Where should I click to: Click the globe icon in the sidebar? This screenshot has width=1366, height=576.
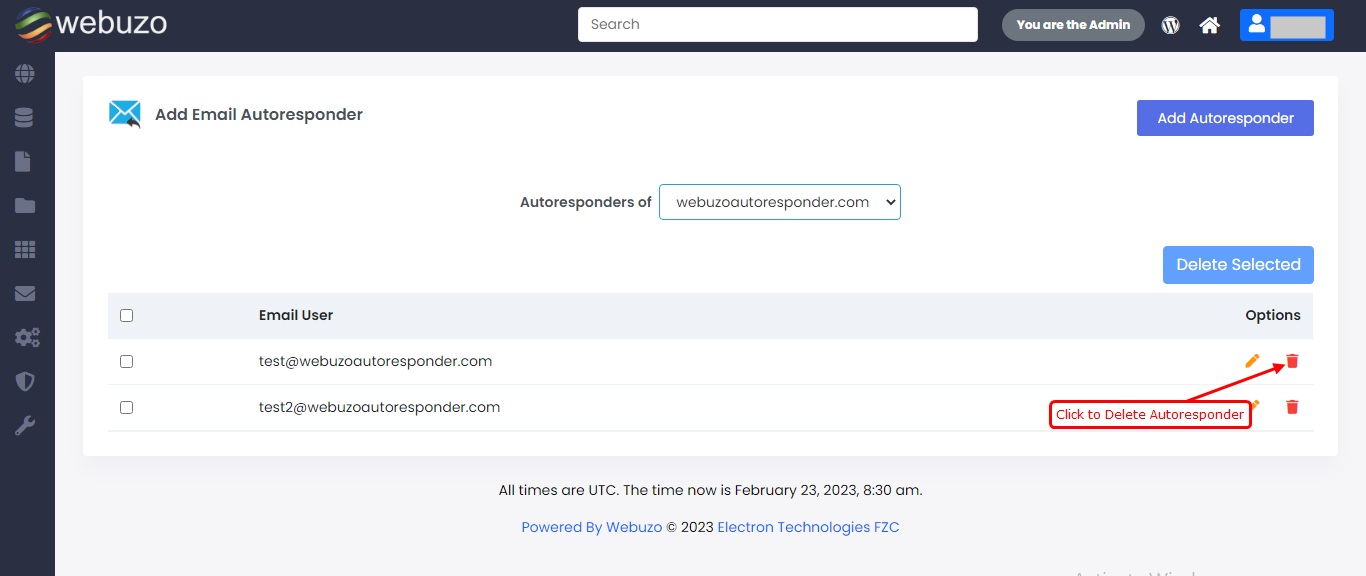coord(25,74)
